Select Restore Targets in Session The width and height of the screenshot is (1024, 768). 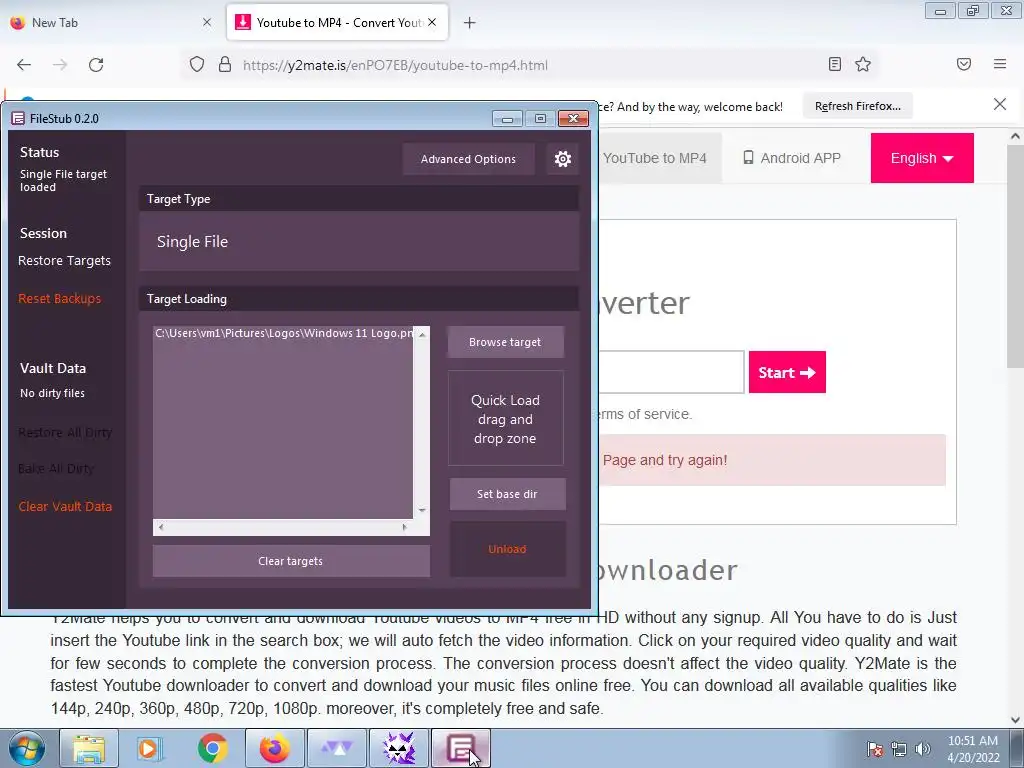click(x=64, y=261)
